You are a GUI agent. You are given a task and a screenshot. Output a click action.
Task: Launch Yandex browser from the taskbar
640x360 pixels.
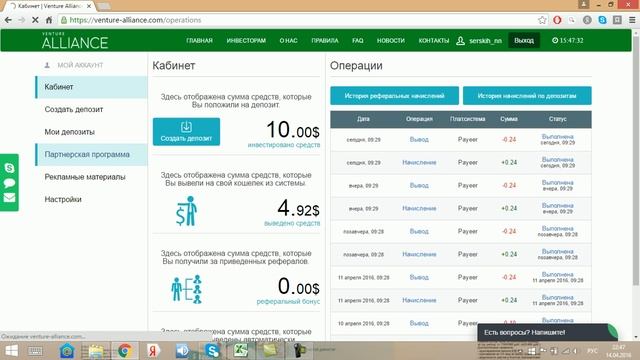(153, 351)
